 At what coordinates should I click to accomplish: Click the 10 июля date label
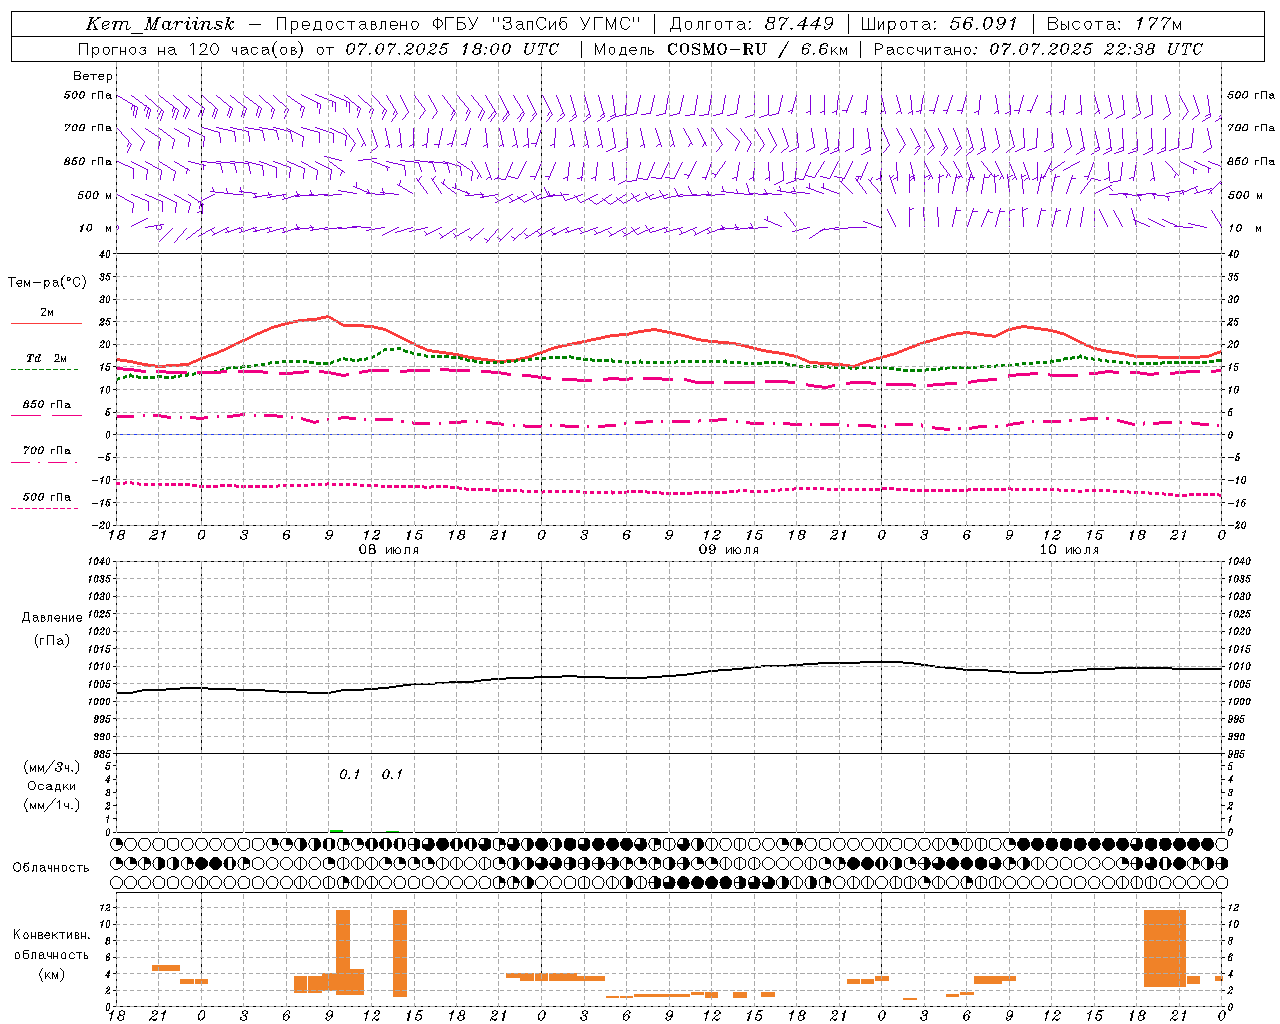tap(1069, 550)
